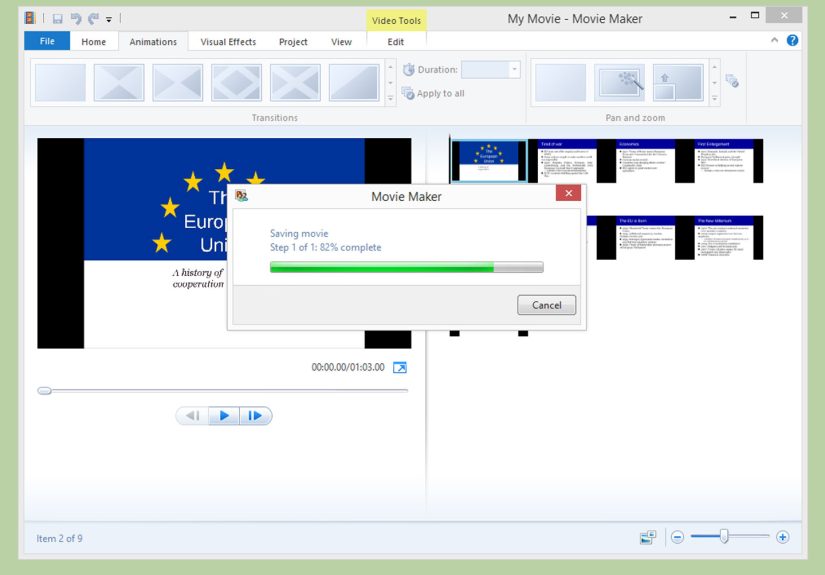
Task: Select the First Enlargement slide clip
Action: click(x=723, y=161)
